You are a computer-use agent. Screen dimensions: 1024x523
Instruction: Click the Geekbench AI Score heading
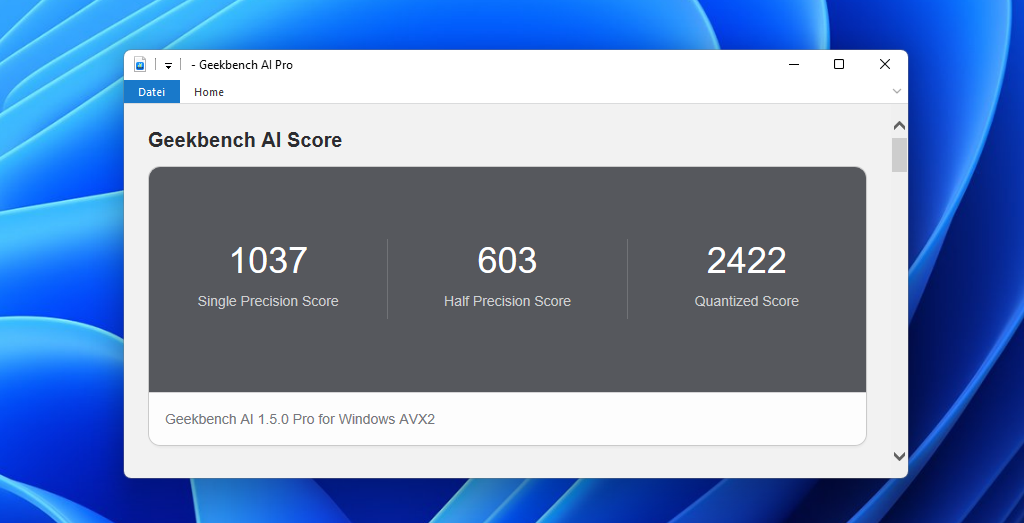pos(245,140)
